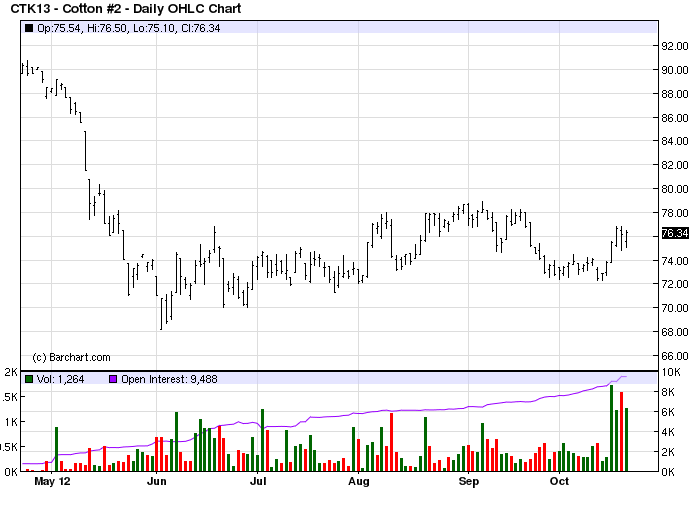Click the 78.00 price axis label

(x=675, y=213)
